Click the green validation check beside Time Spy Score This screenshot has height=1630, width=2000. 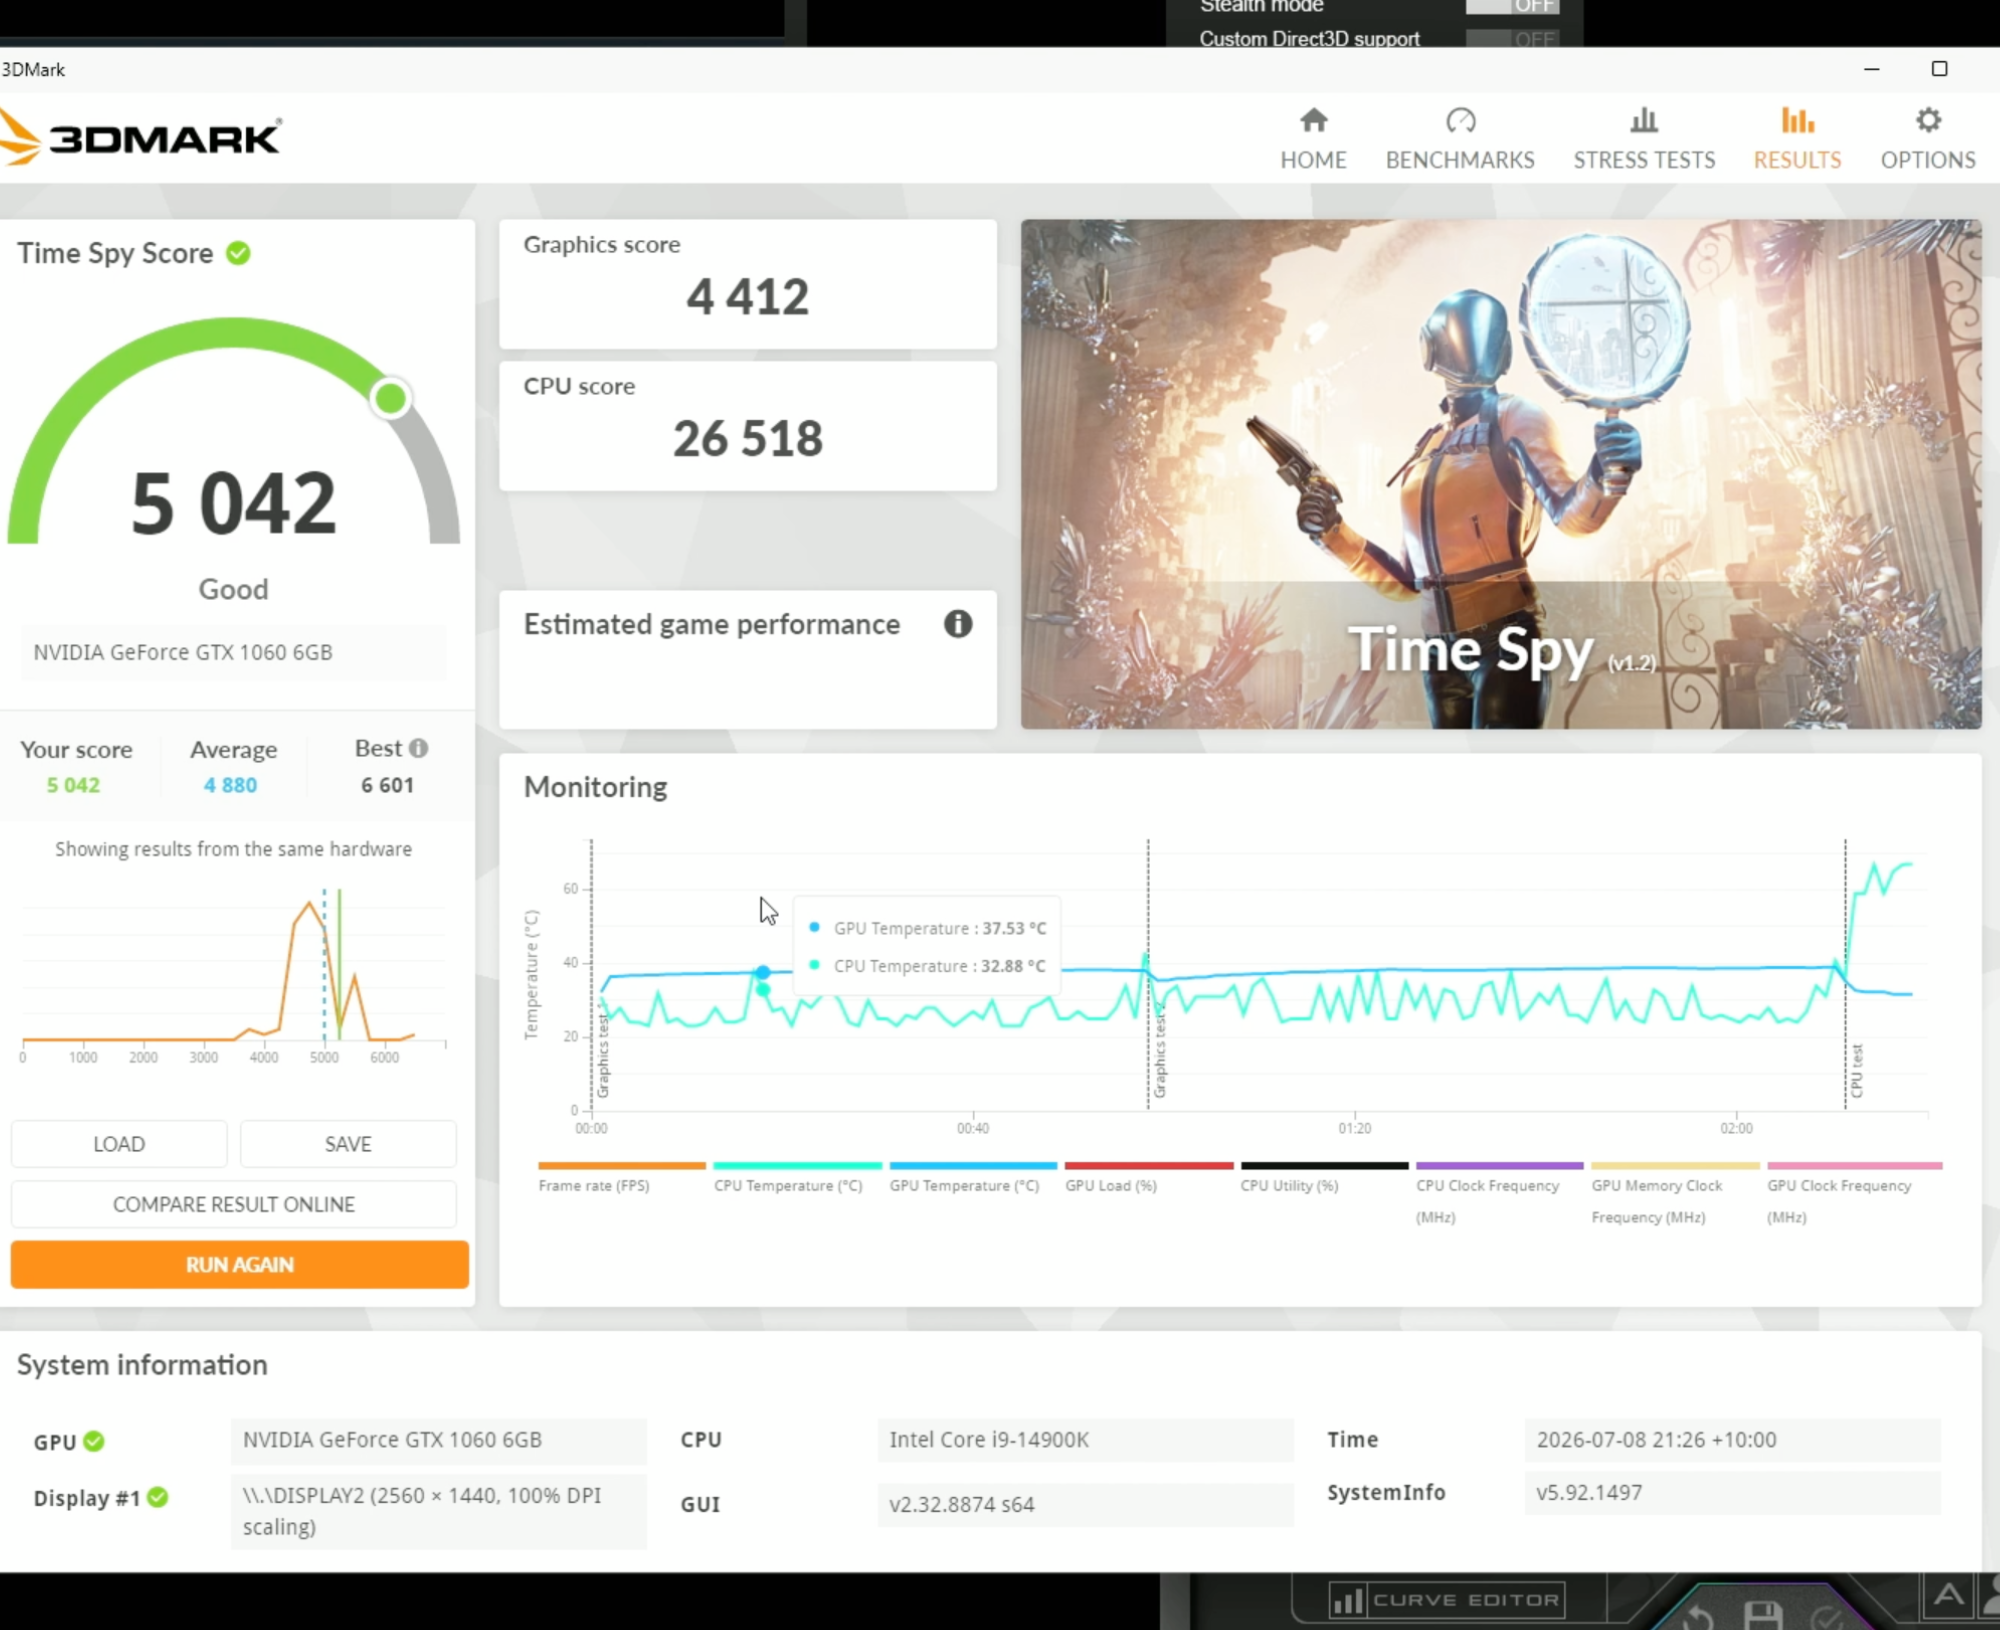[x=238, y=253]
